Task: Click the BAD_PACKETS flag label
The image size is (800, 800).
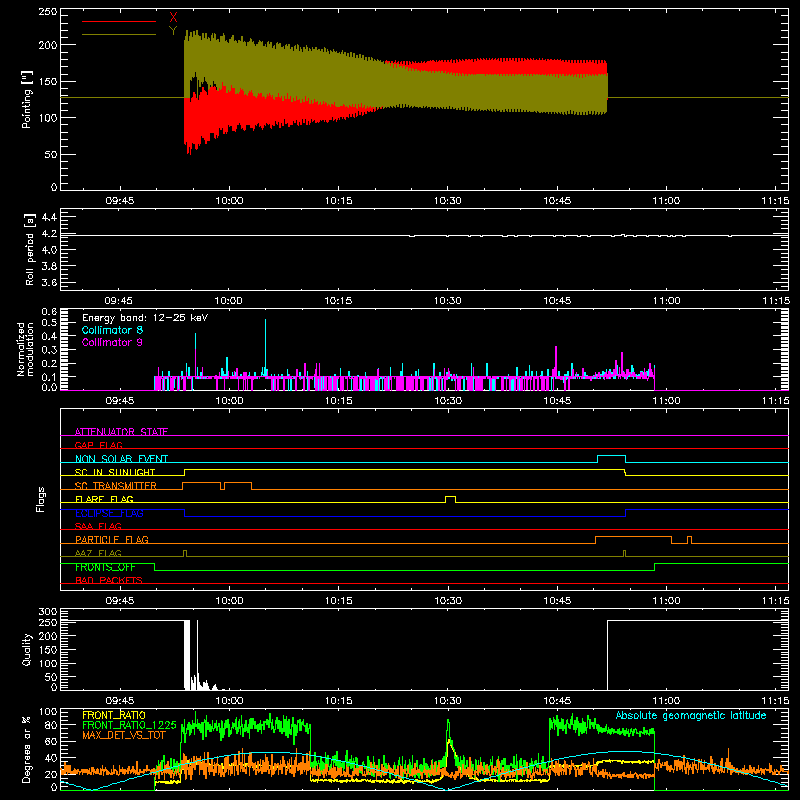Action: (x=109, y=580)
